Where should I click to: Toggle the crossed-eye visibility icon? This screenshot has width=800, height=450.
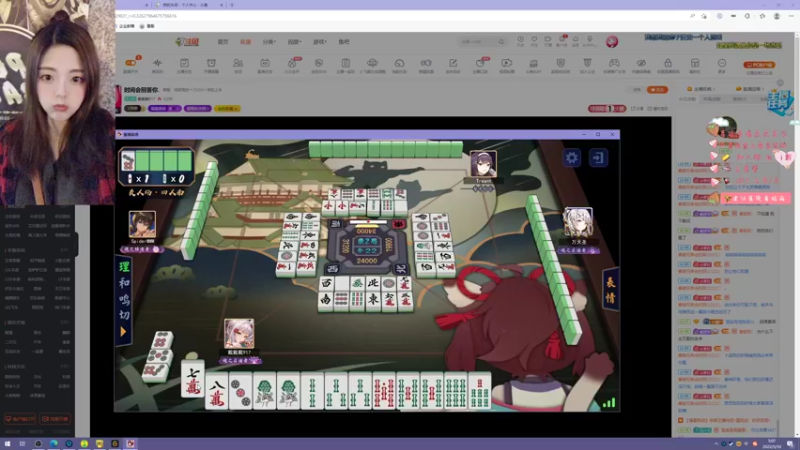[x=641, y=63]
